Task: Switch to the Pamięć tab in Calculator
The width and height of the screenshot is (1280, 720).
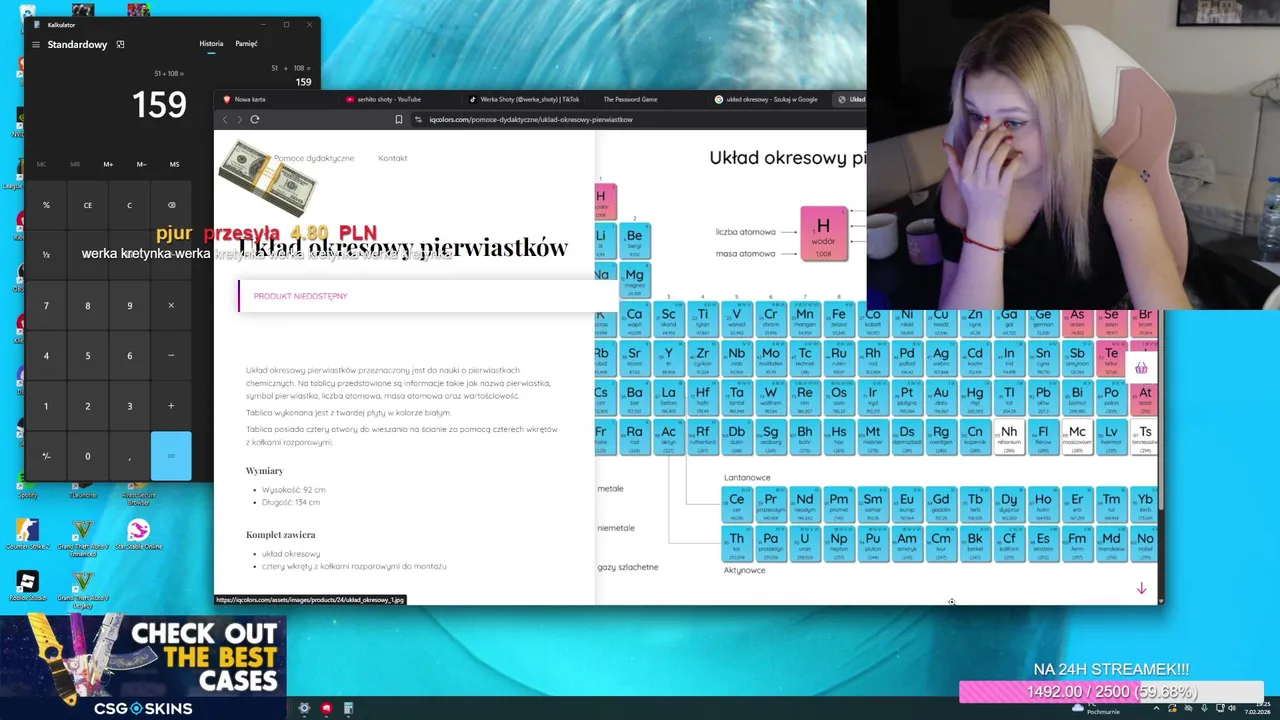Action: pyautogui.click(x=246, y=44)
